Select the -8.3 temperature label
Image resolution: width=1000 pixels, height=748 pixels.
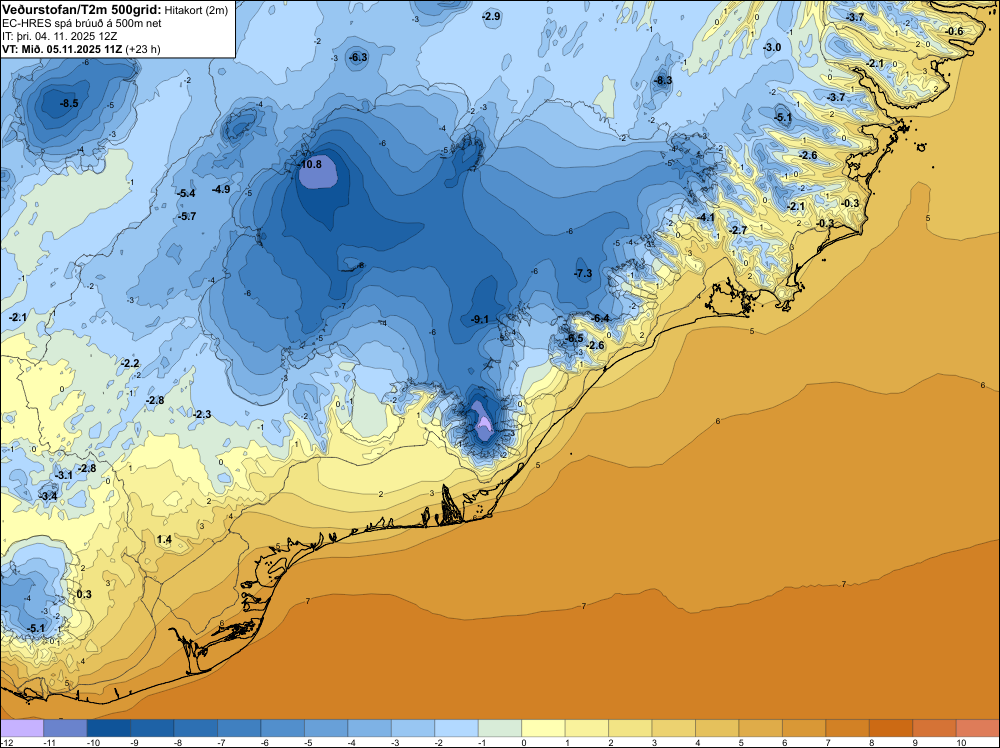(x=663, y=80)
